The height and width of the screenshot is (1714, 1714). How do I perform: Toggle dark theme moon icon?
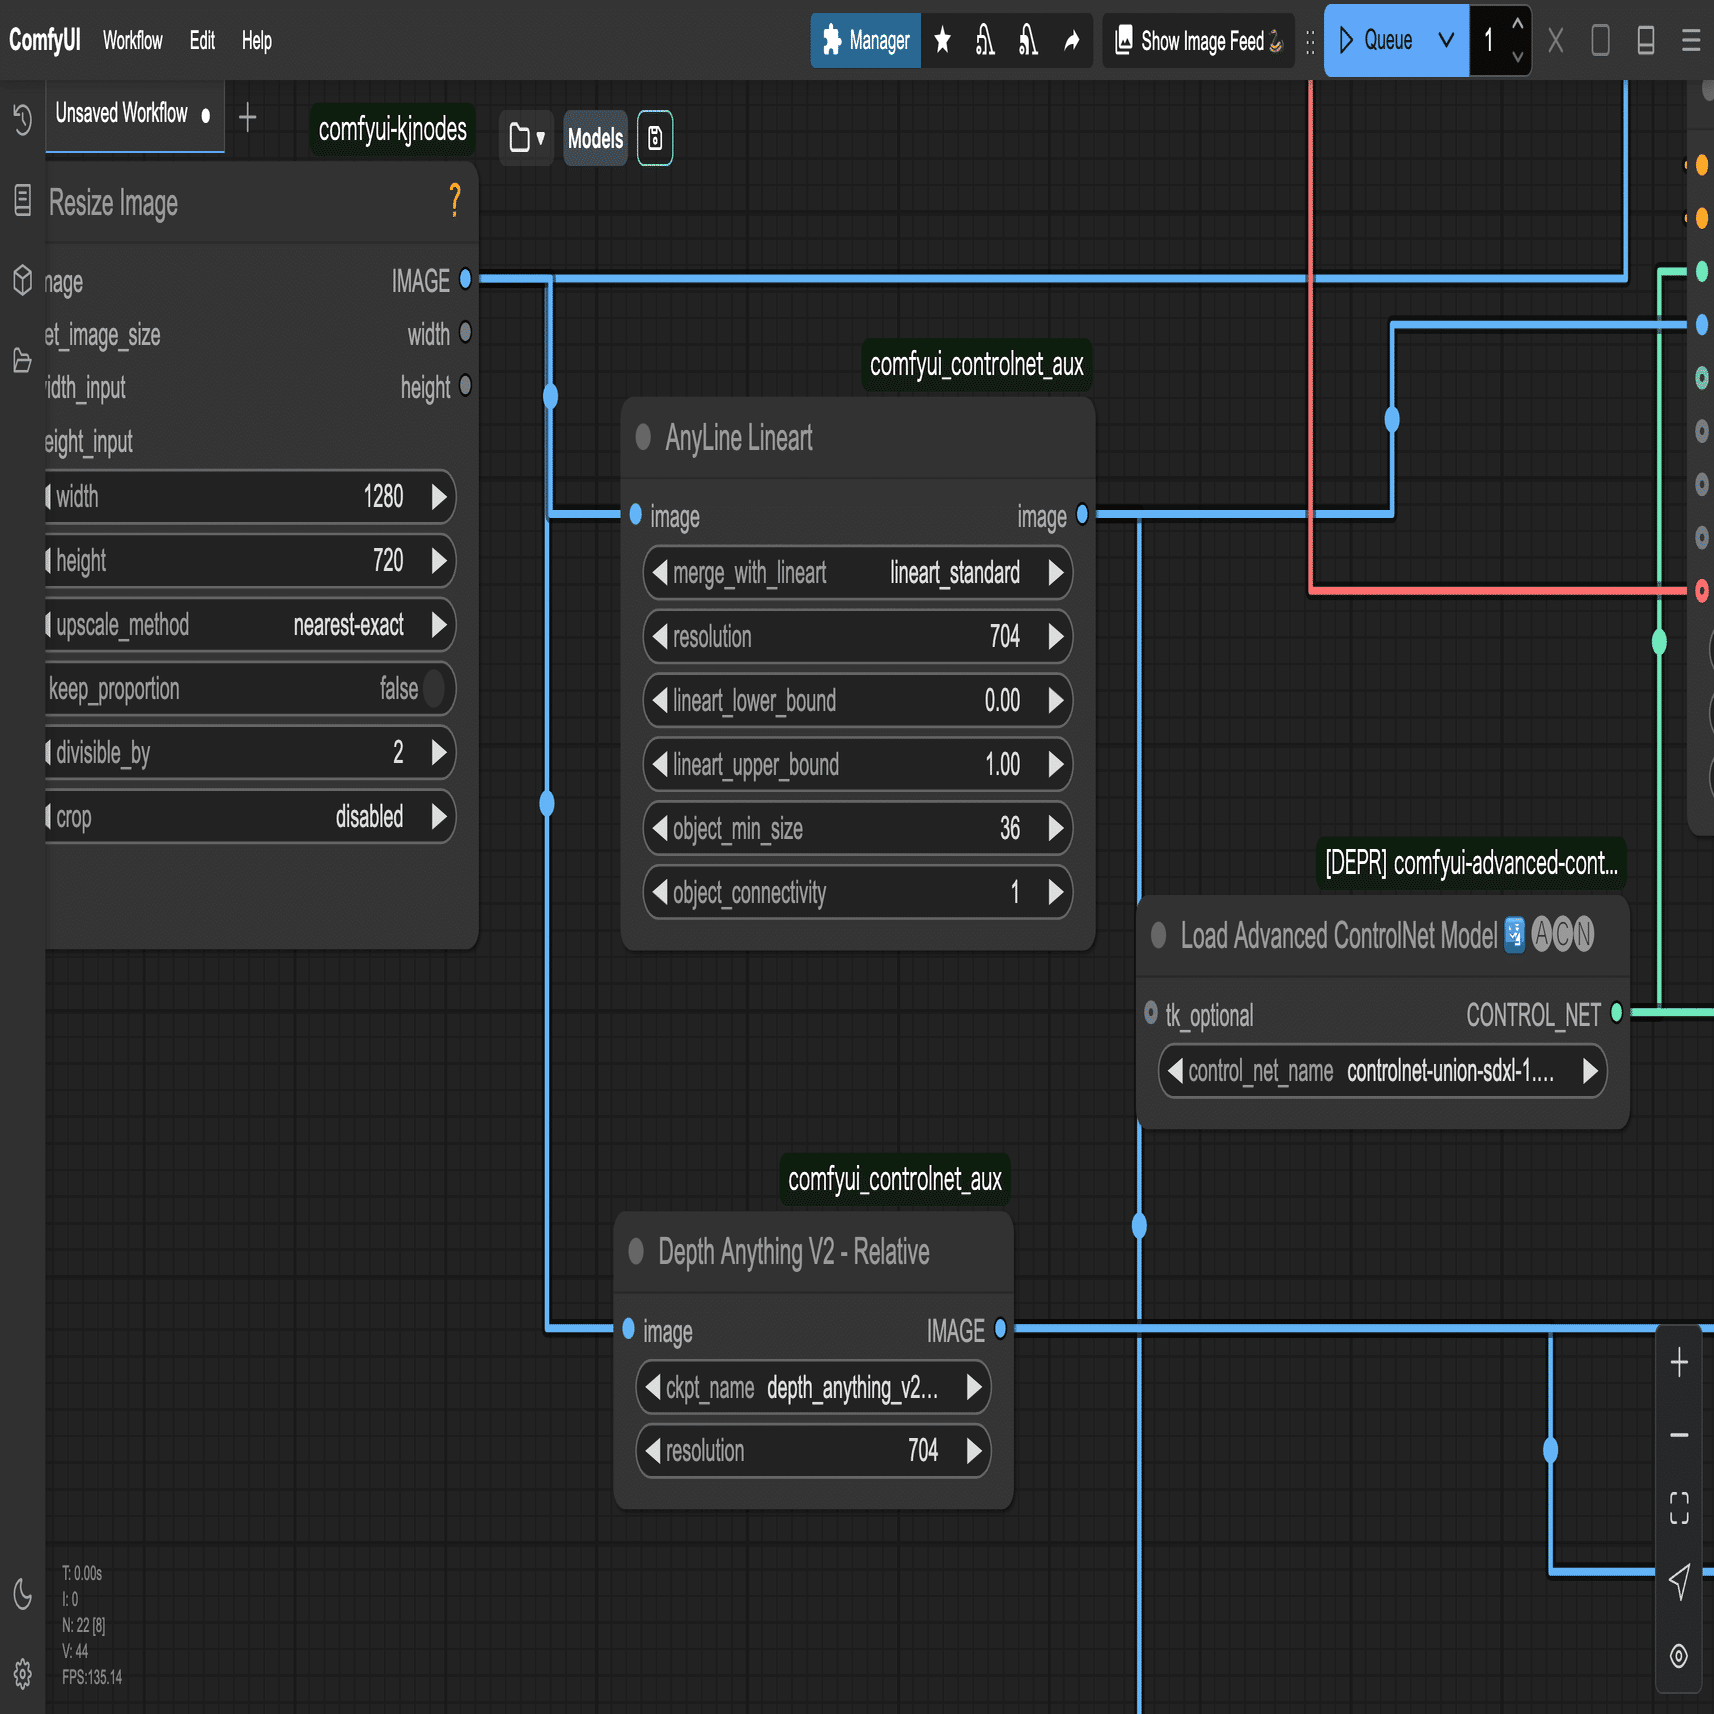coord(22,1593)
